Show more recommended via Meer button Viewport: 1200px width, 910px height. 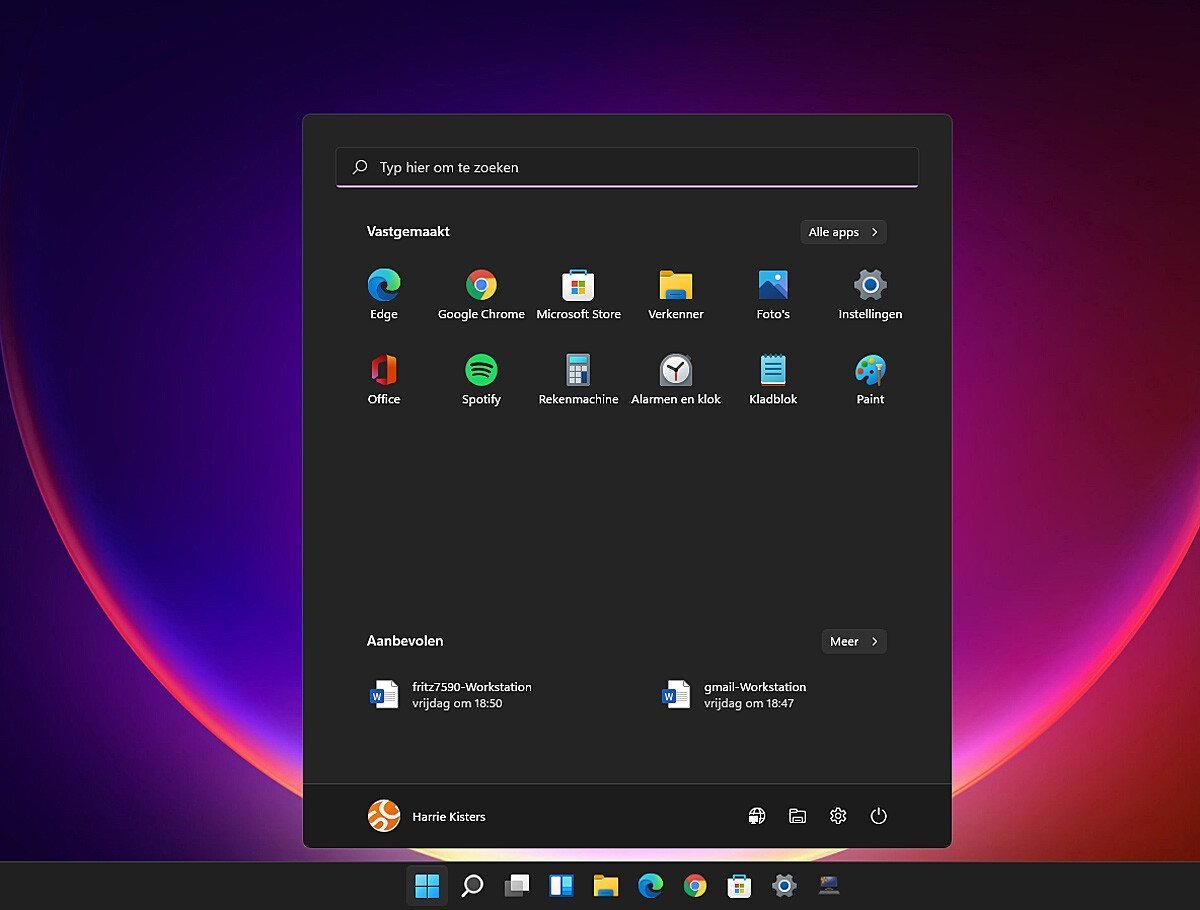[854, 641]
